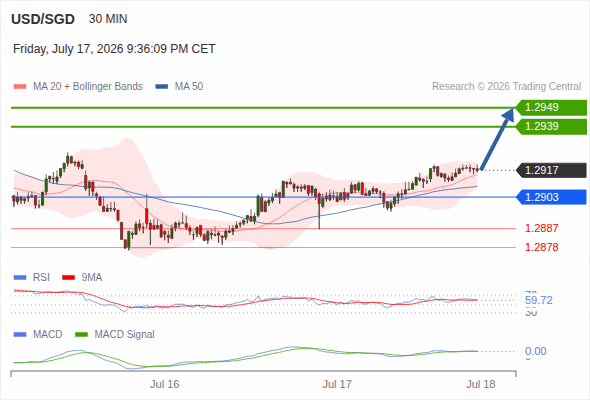Image resolution: width=590 pixels, height=400 pixels.
Task: Click the RSI legend blue swatch
Action: [20, 278]
